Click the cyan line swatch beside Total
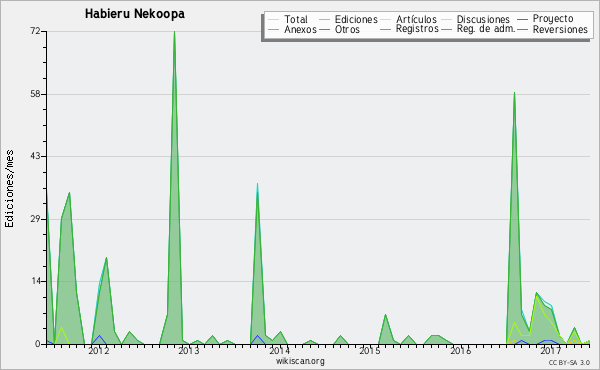Screen dimensions: 600x370 274,19
